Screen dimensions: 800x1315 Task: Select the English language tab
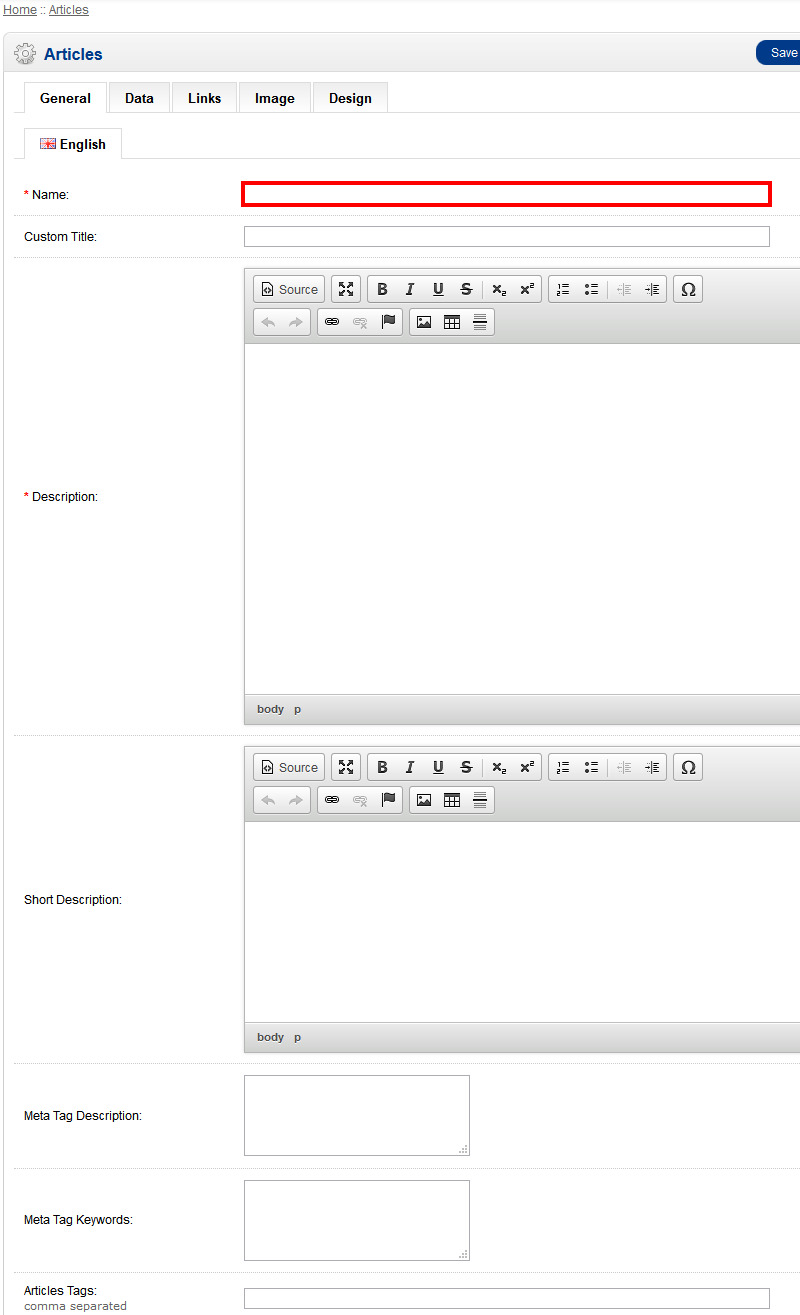click(x=73, y=144)
